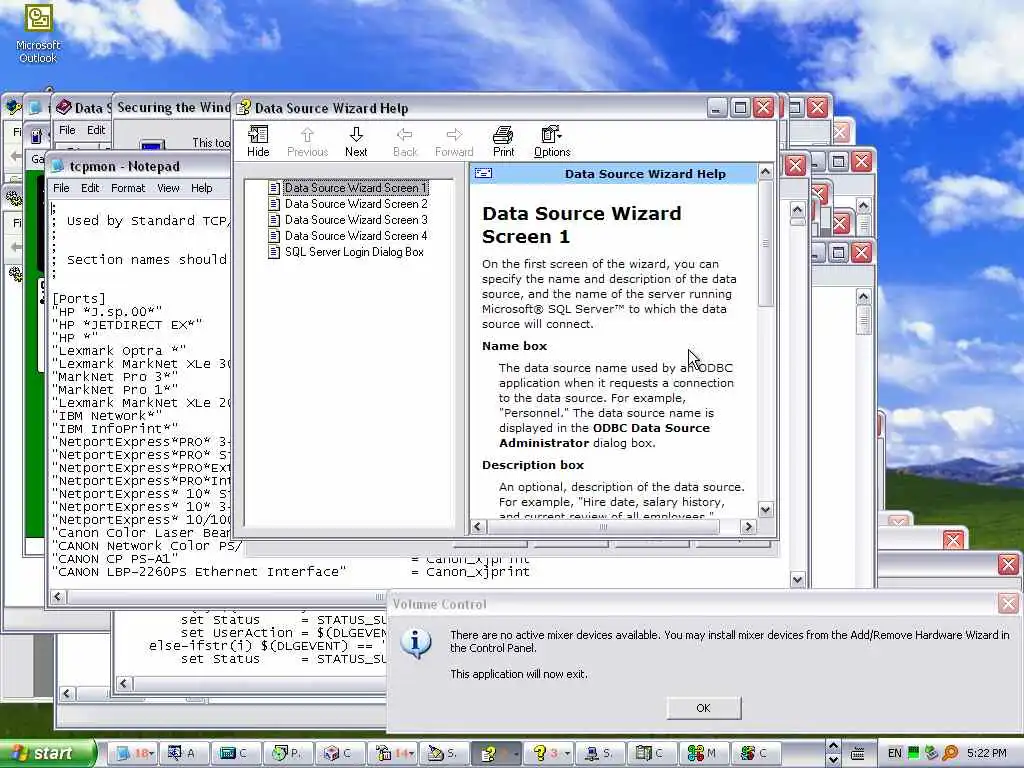
Task: Click the Hide toolbar icon in Help
Action: [x=258, y=142]
